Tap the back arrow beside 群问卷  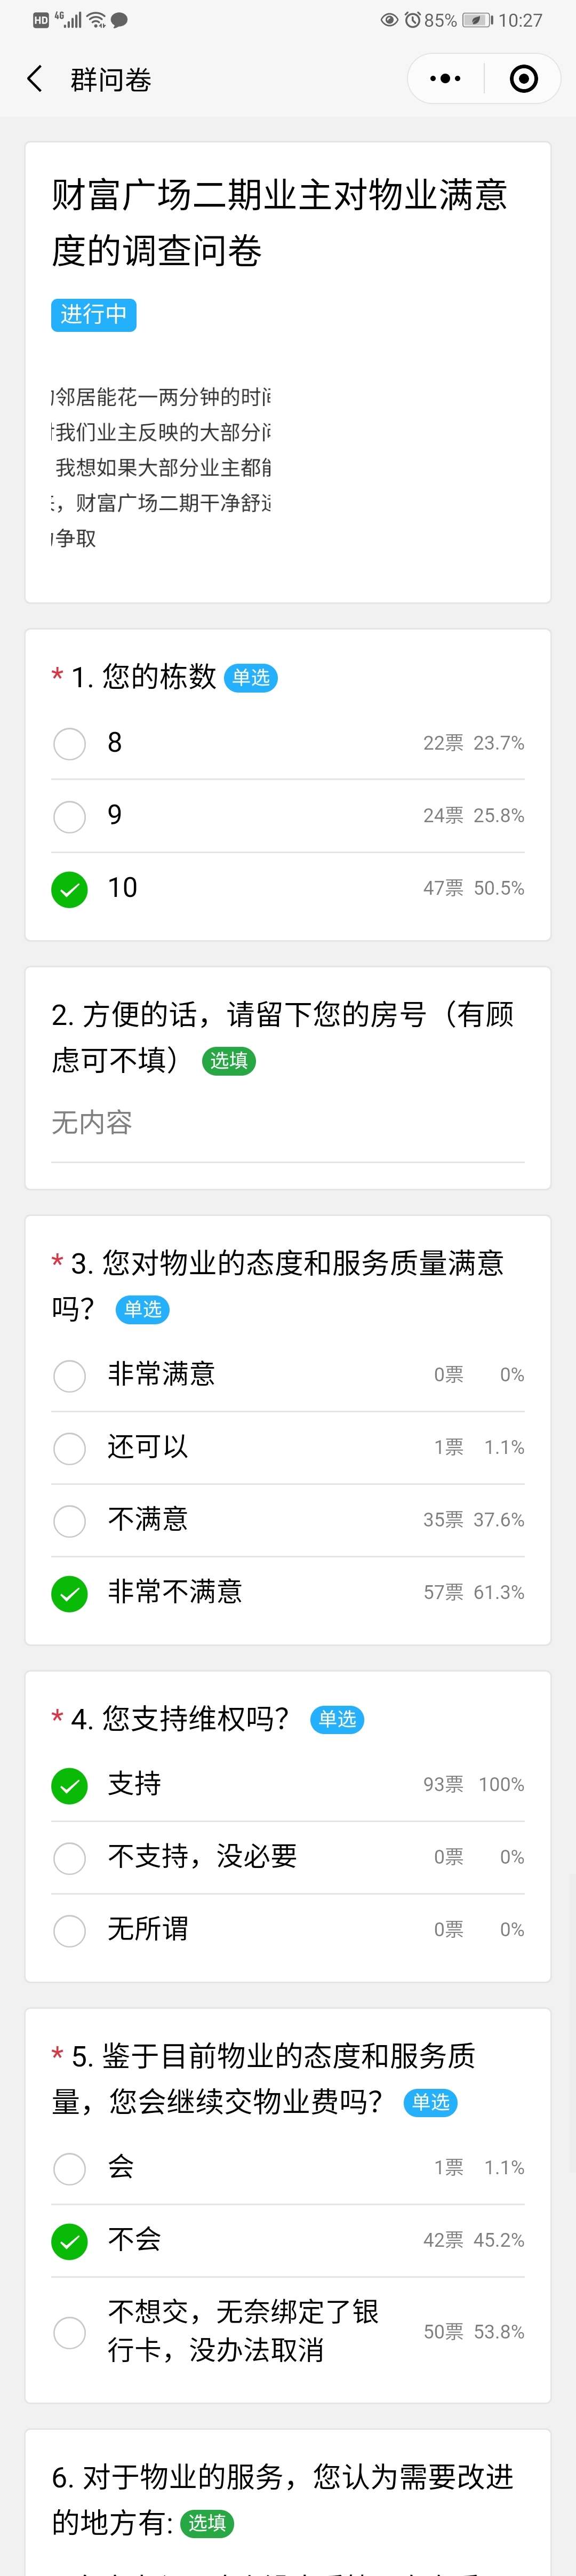click(x=35, y=79)
